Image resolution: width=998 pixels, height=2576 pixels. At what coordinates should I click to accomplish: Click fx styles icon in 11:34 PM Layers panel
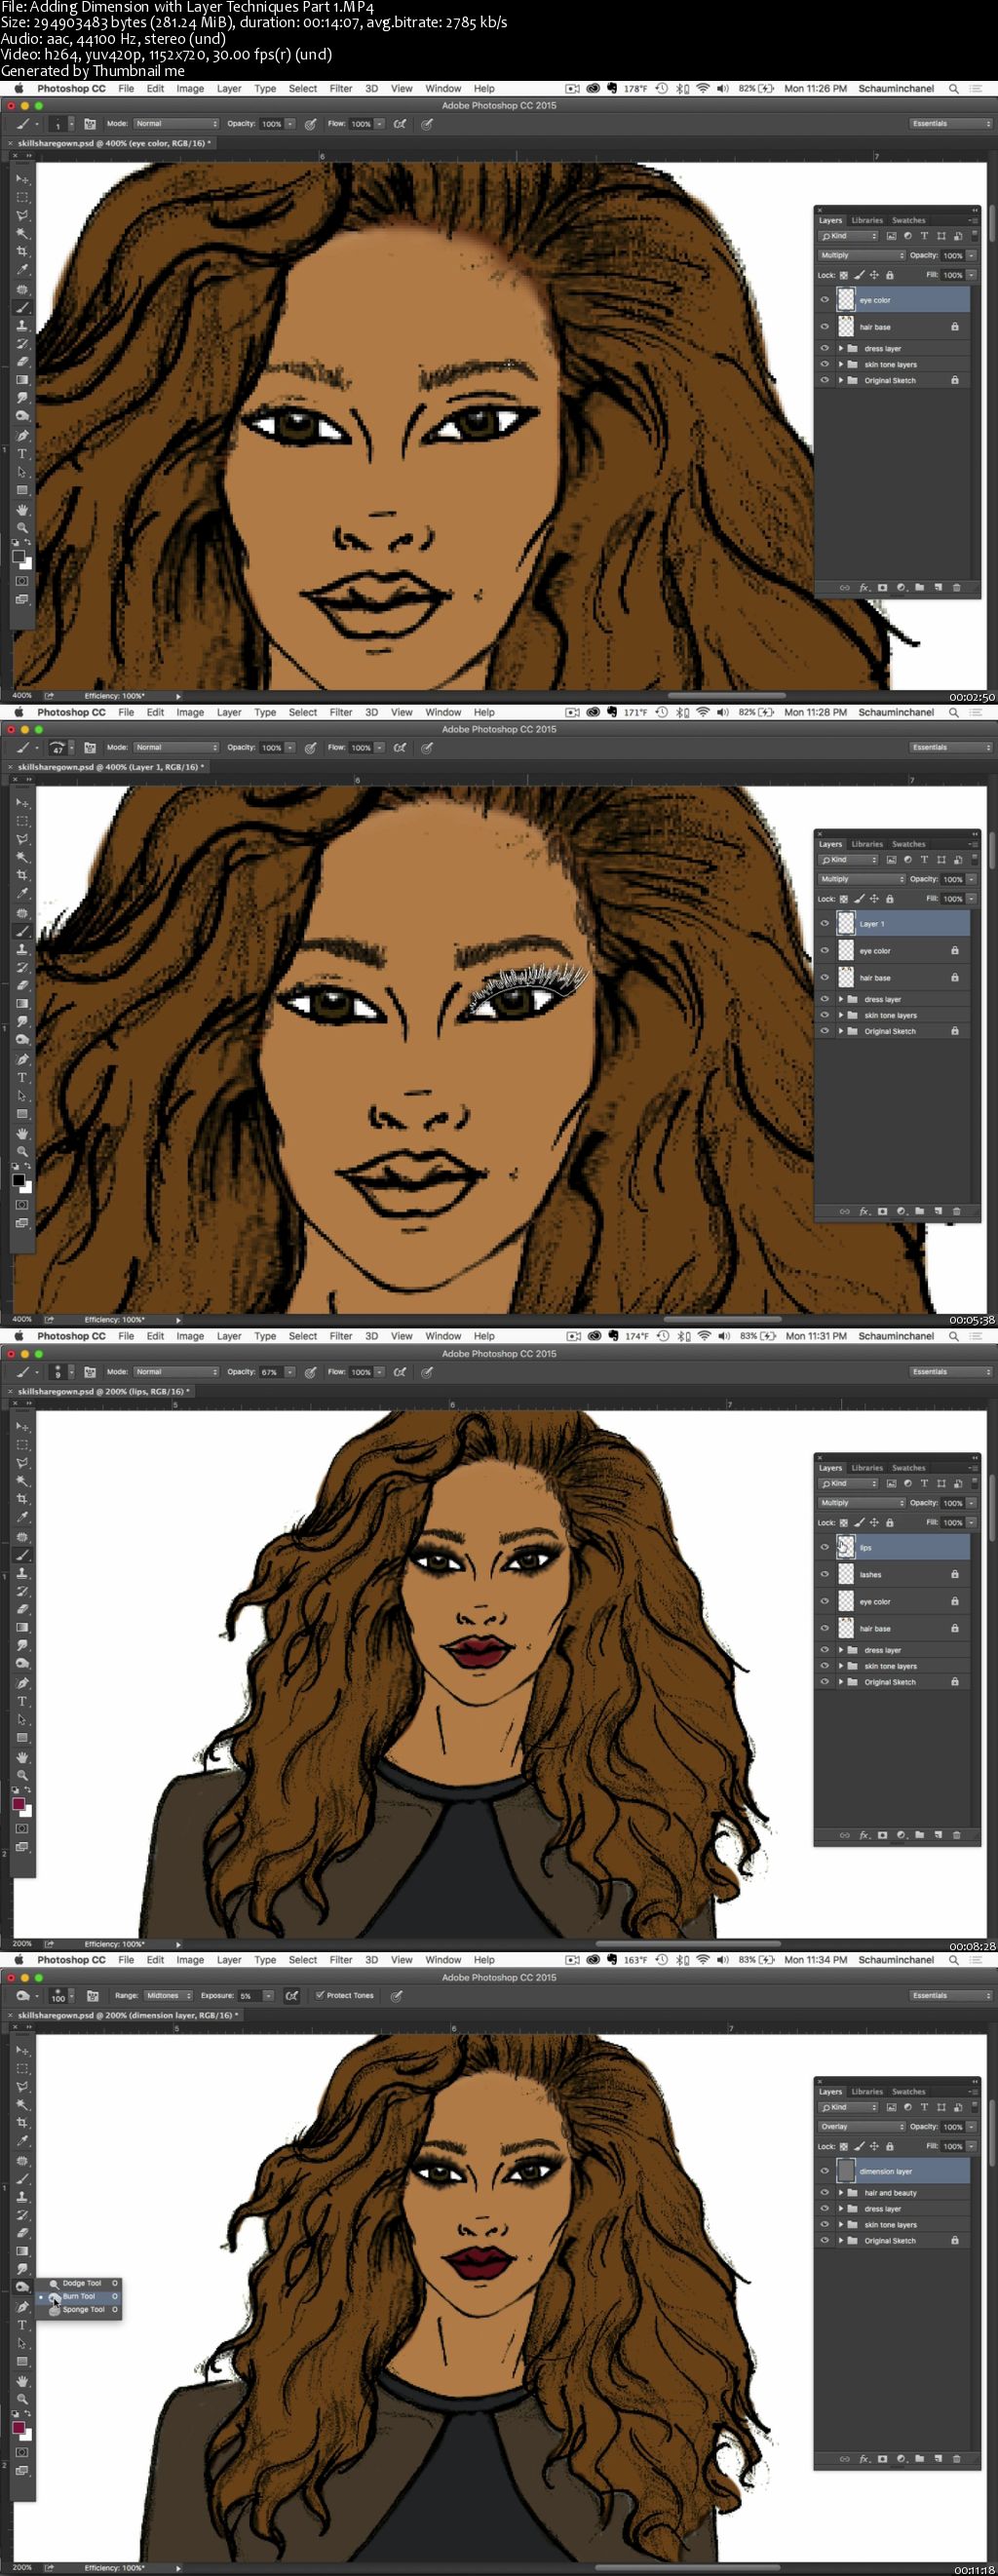pyautogui.click(x=864, y=2459)
